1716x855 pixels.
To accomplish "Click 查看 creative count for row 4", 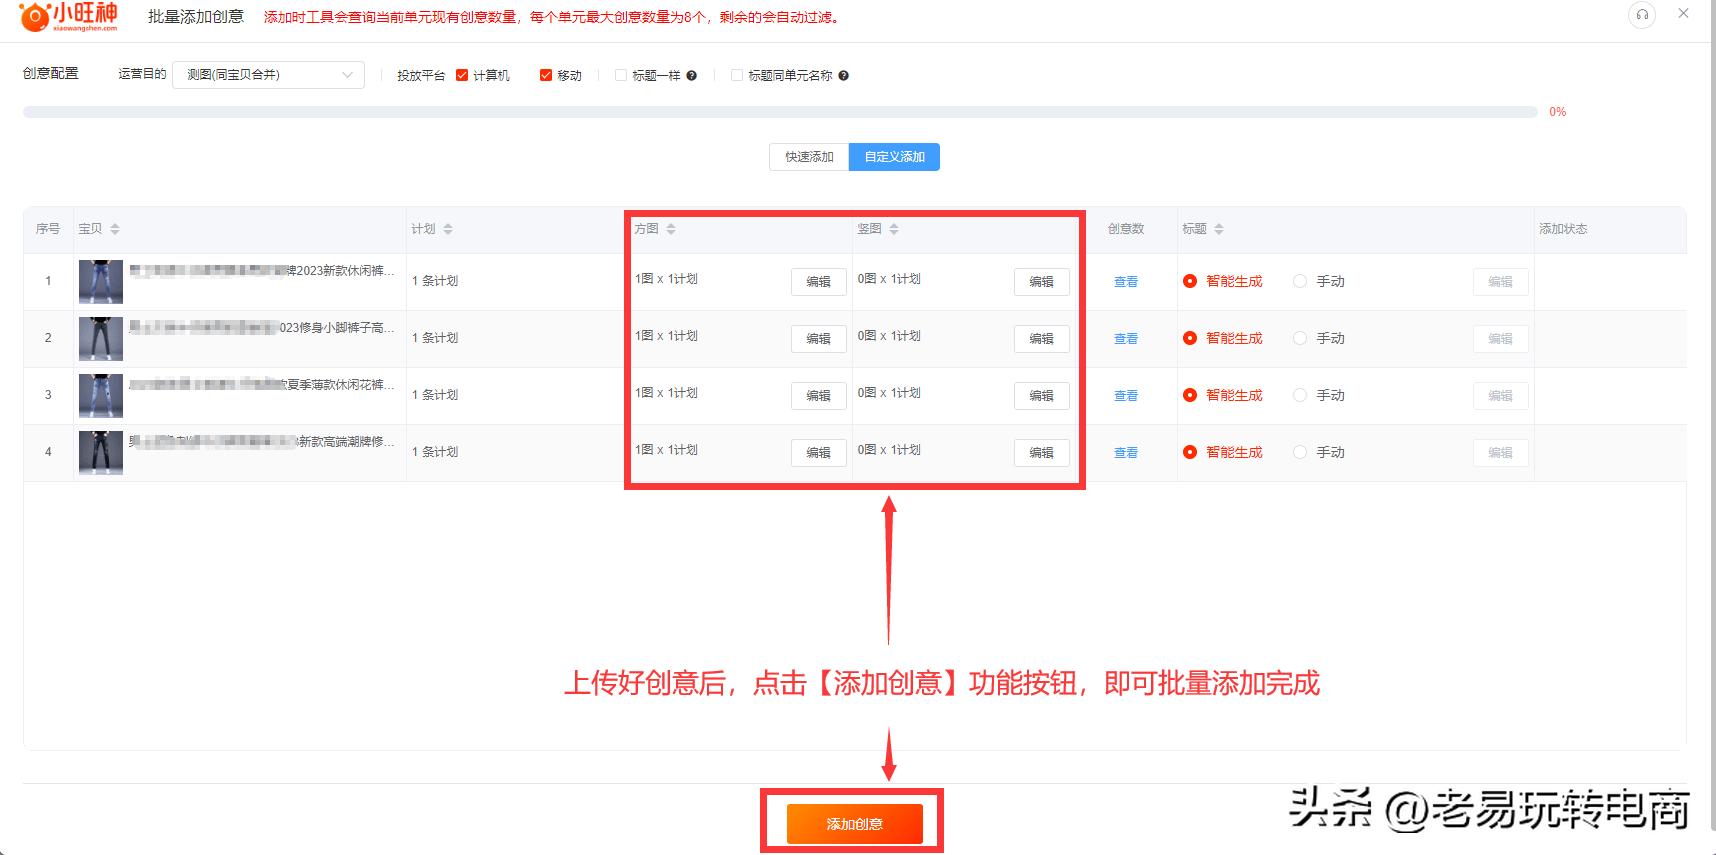I will [x=1126, y=453].
